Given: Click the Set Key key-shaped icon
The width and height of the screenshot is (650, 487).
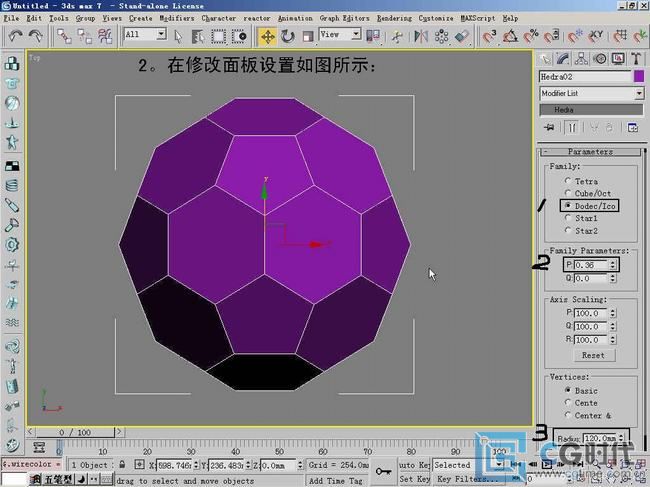Looking at the screenshot, I should point(383,472).
